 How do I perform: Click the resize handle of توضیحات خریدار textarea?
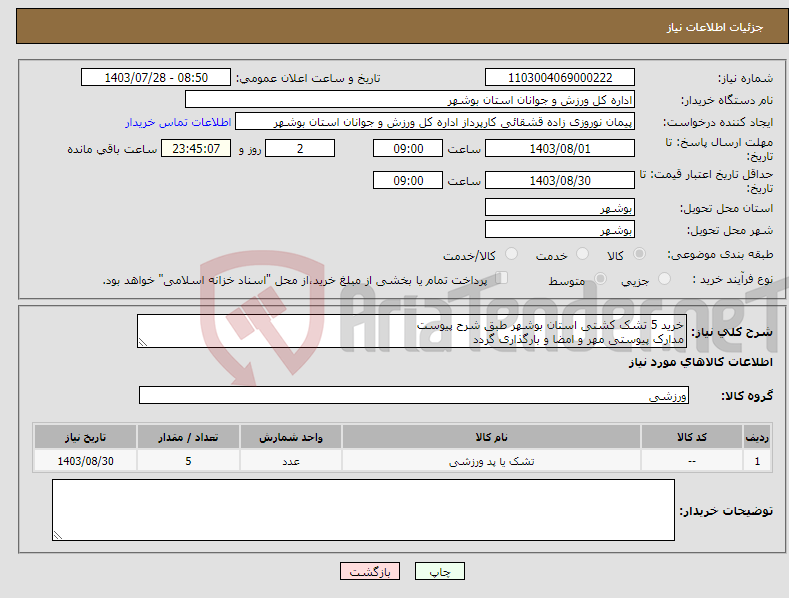coord(58,535)
